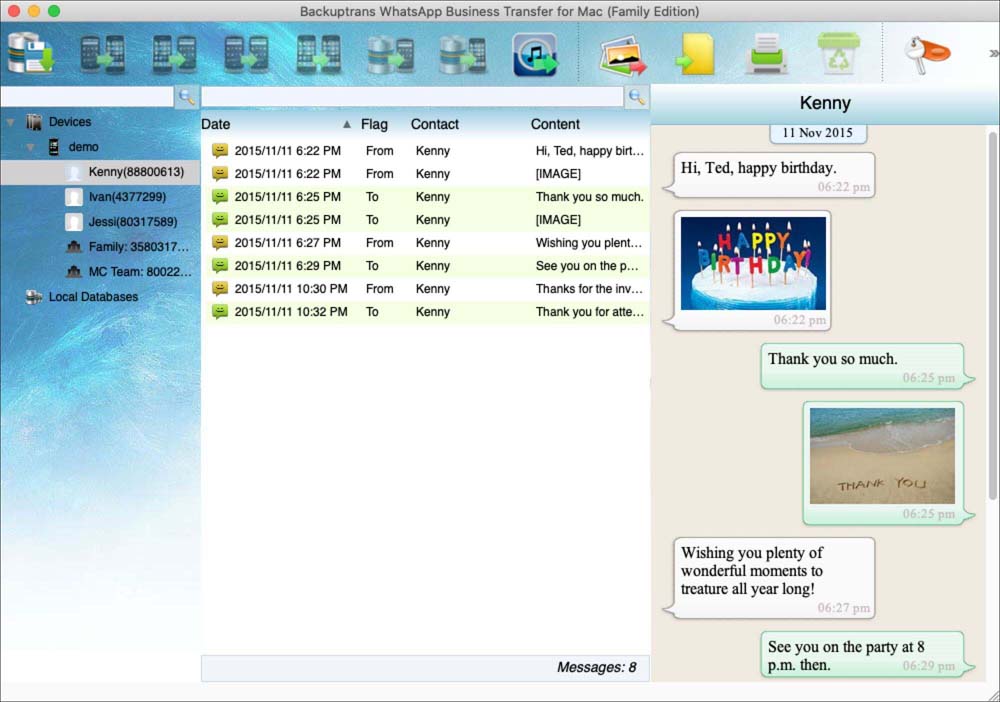Open the Thank You beach sand image thumbnail
This screenshot has width=1000, height=702.
click(882, 456)
